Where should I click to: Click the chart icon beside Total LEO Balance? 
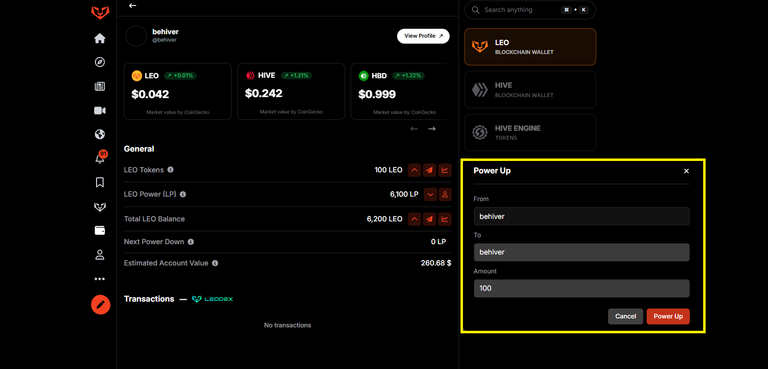(x=445, y=219)
